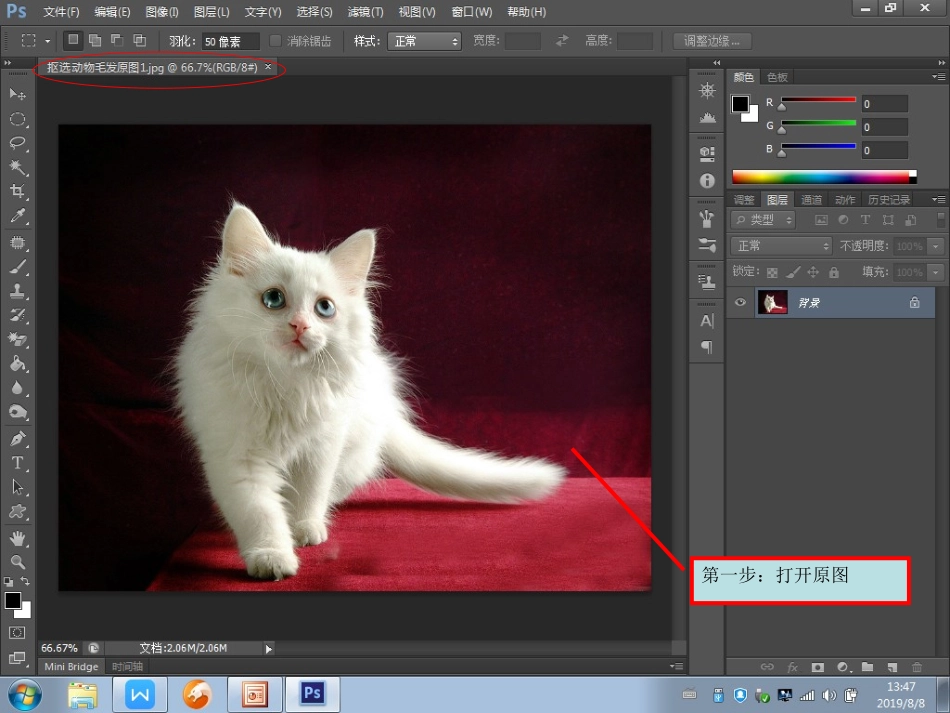
Task: Select the Horizontal Type tool
Action: (x=17, y=462)
